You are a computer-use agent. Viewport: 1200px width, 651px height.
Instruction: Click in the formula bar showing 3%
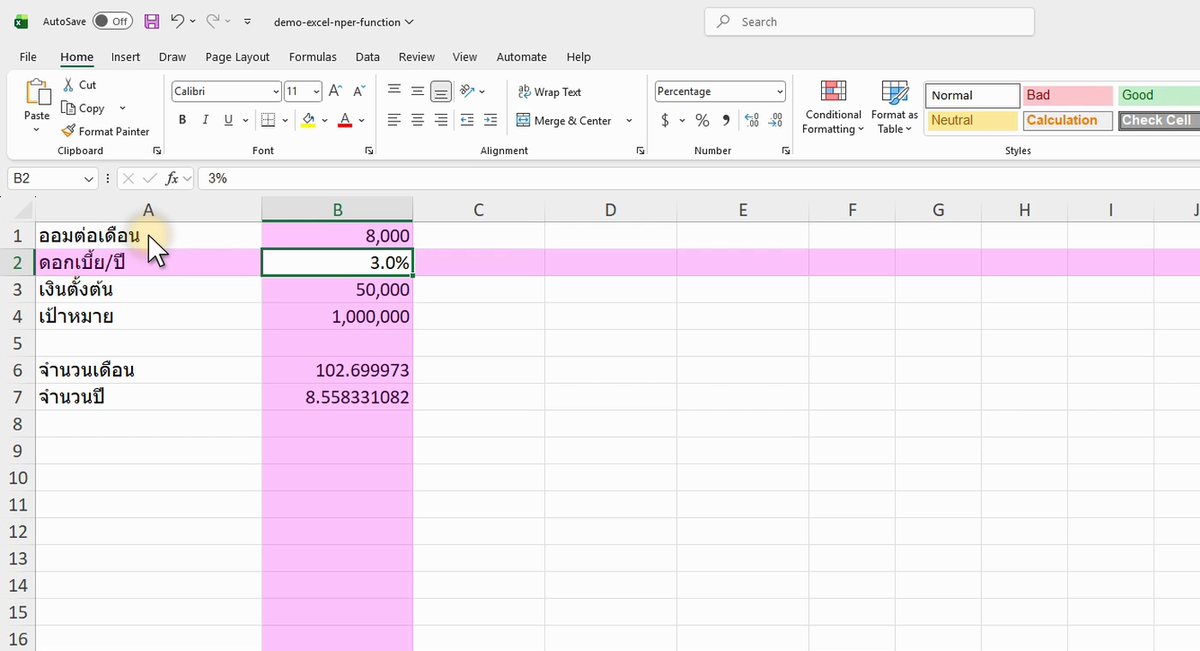pos(698,178)
